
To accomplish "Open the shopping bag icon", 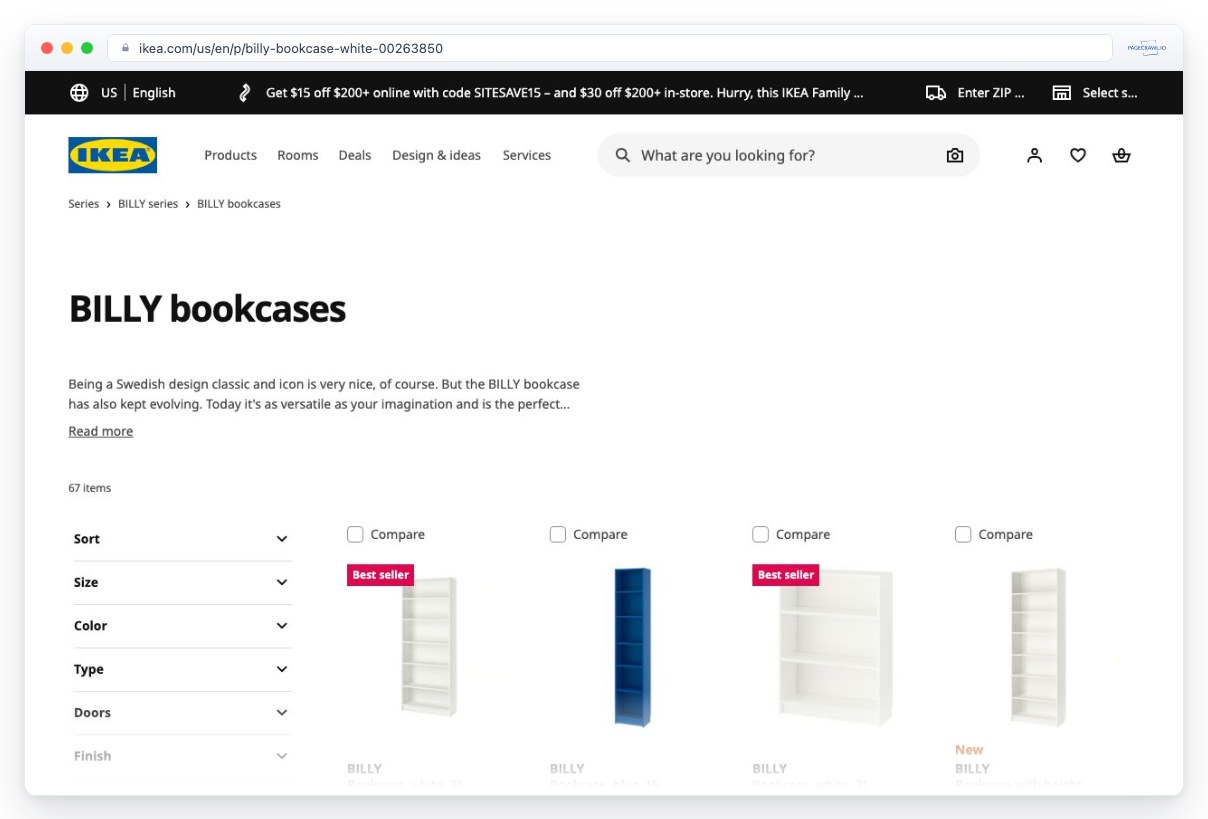I will coord(1121,155).
